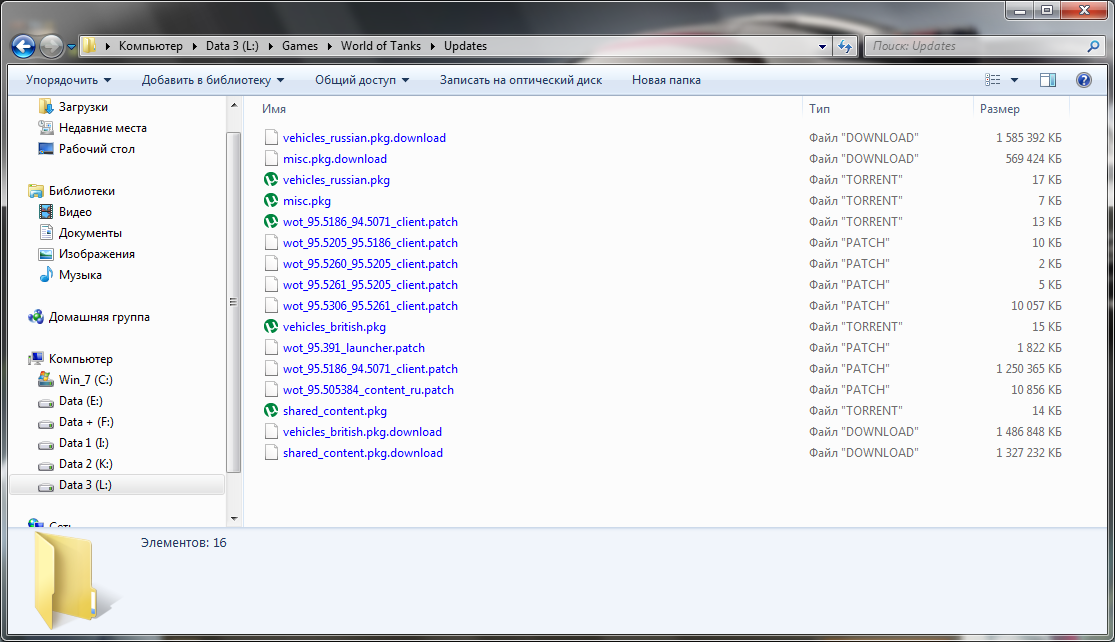Sort files by the Размер column
The height and width of the screenshot is (642, 1115).
click(x=1000, y=109)
